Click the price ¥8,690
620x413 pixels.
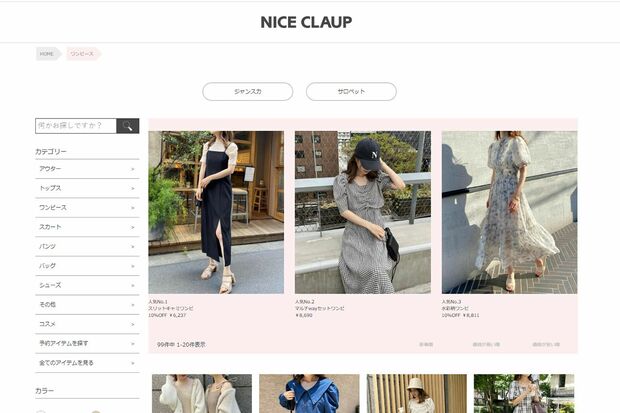click(304, 315)
